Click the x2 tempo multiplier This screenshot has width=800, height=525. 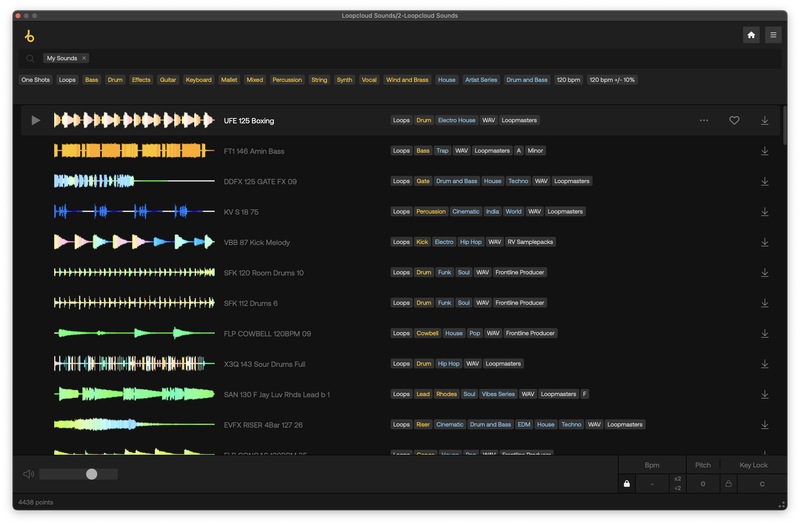tap(677, 479)
